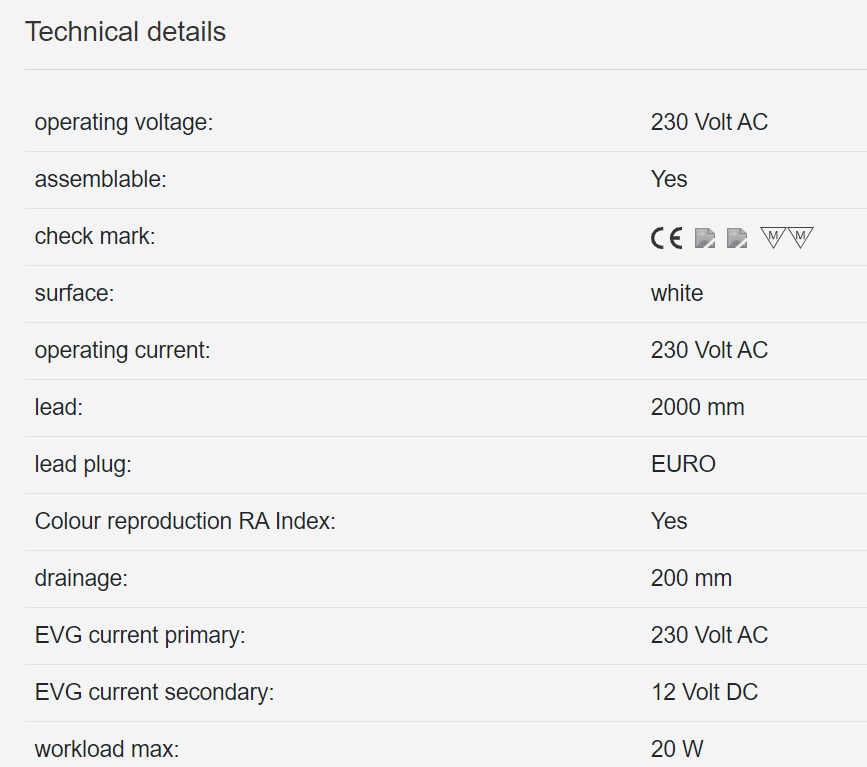867x767 pixels.
Task: Click the 20 W workload value
Action: [677, 749]
